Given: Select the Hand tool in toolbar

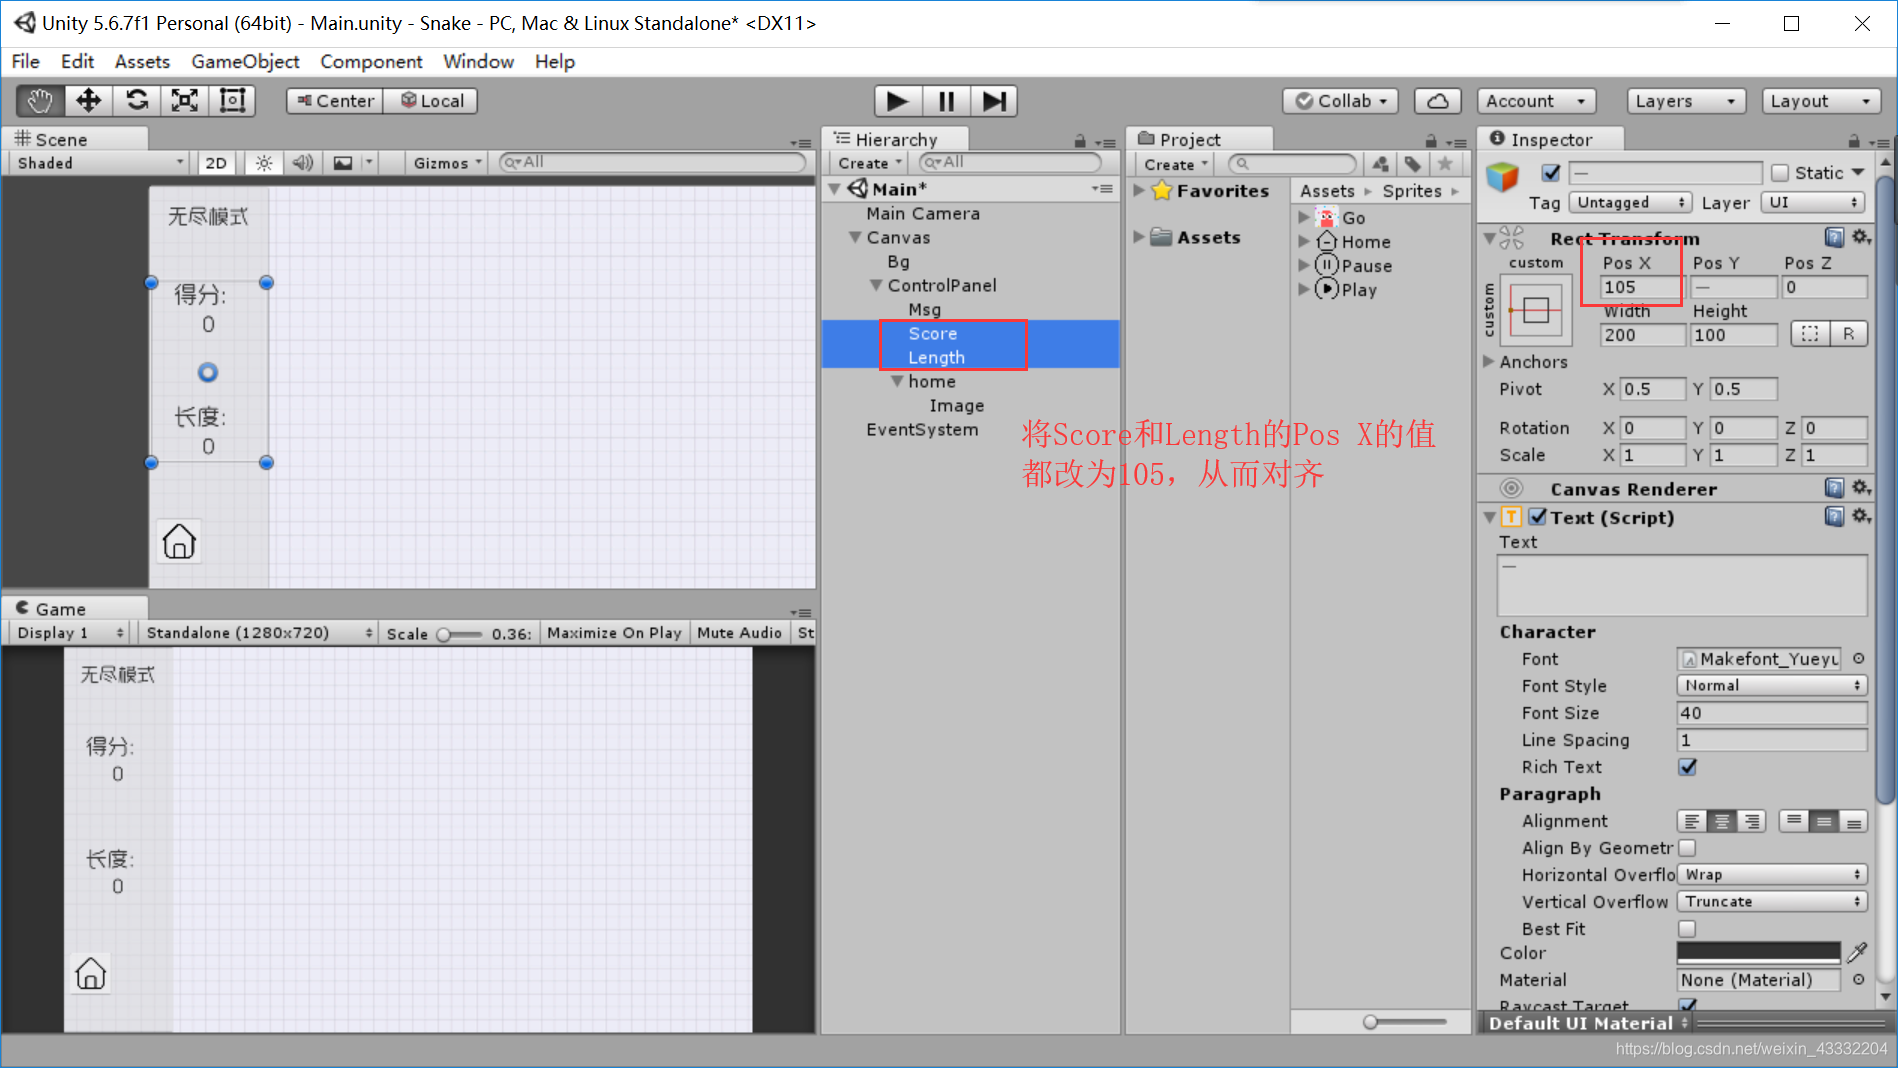Looking at the screenshot, I should pos(40,101).
